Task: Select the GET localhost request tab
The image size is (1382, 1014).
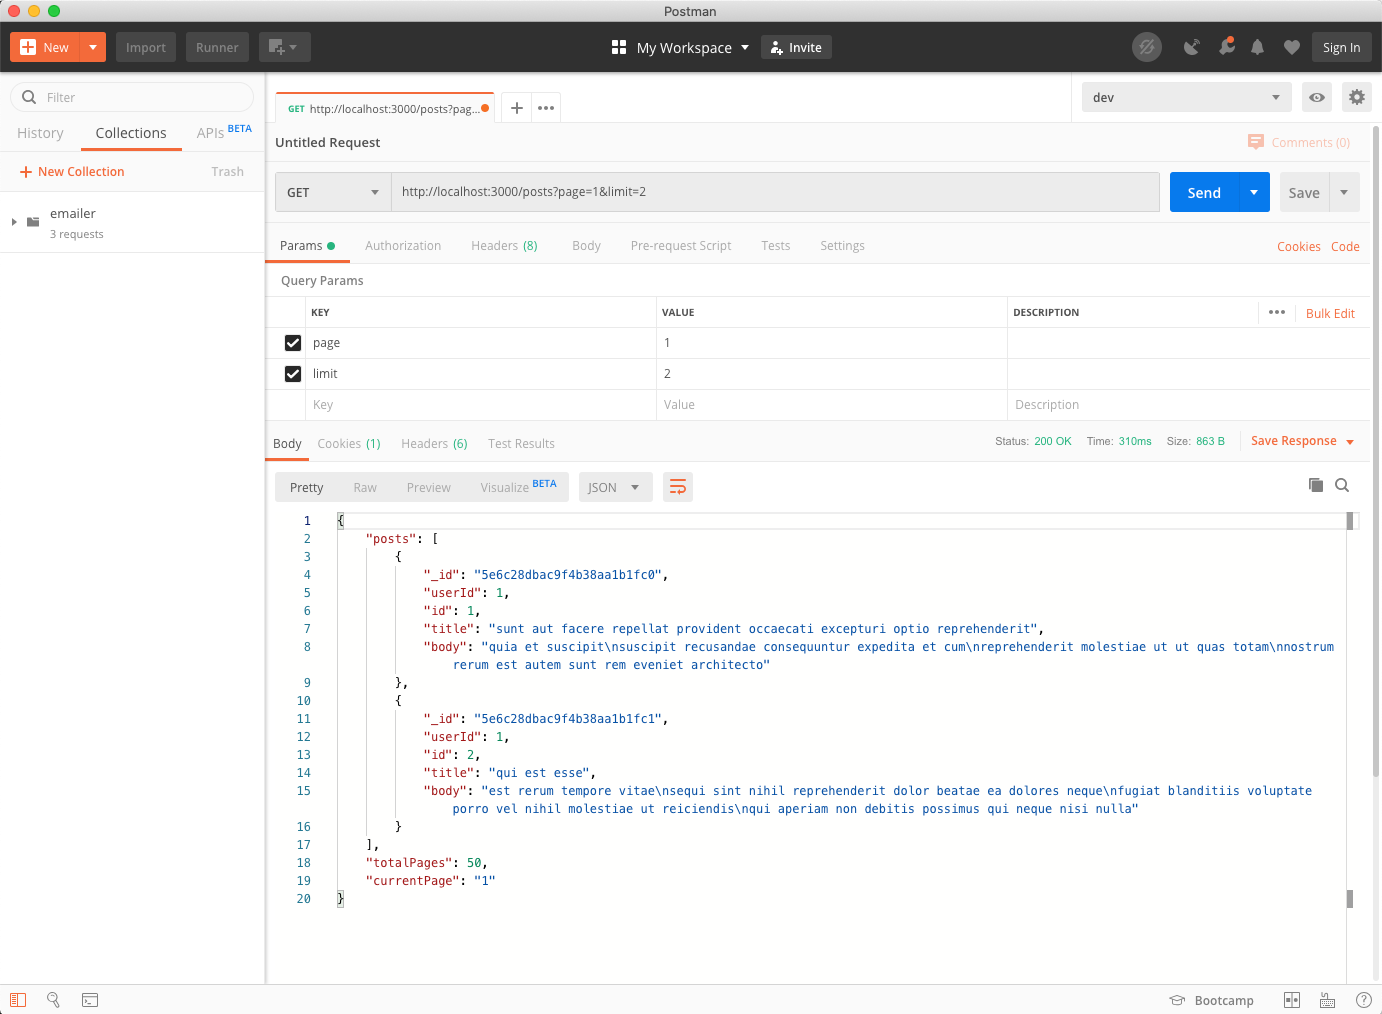Action: pos(384,108)
